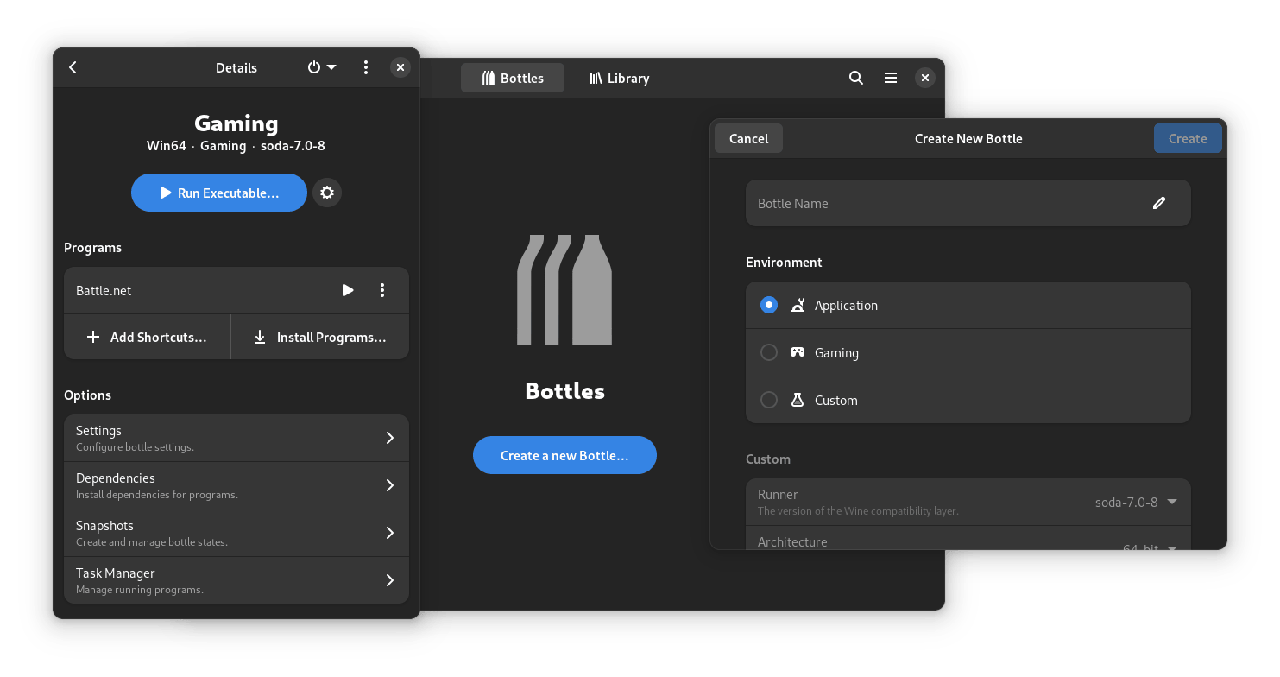The height and width of the screenshot is (677, 1280).
Task: Open the hamburger menu in Bottles window
Action: [x=890, y=78]
